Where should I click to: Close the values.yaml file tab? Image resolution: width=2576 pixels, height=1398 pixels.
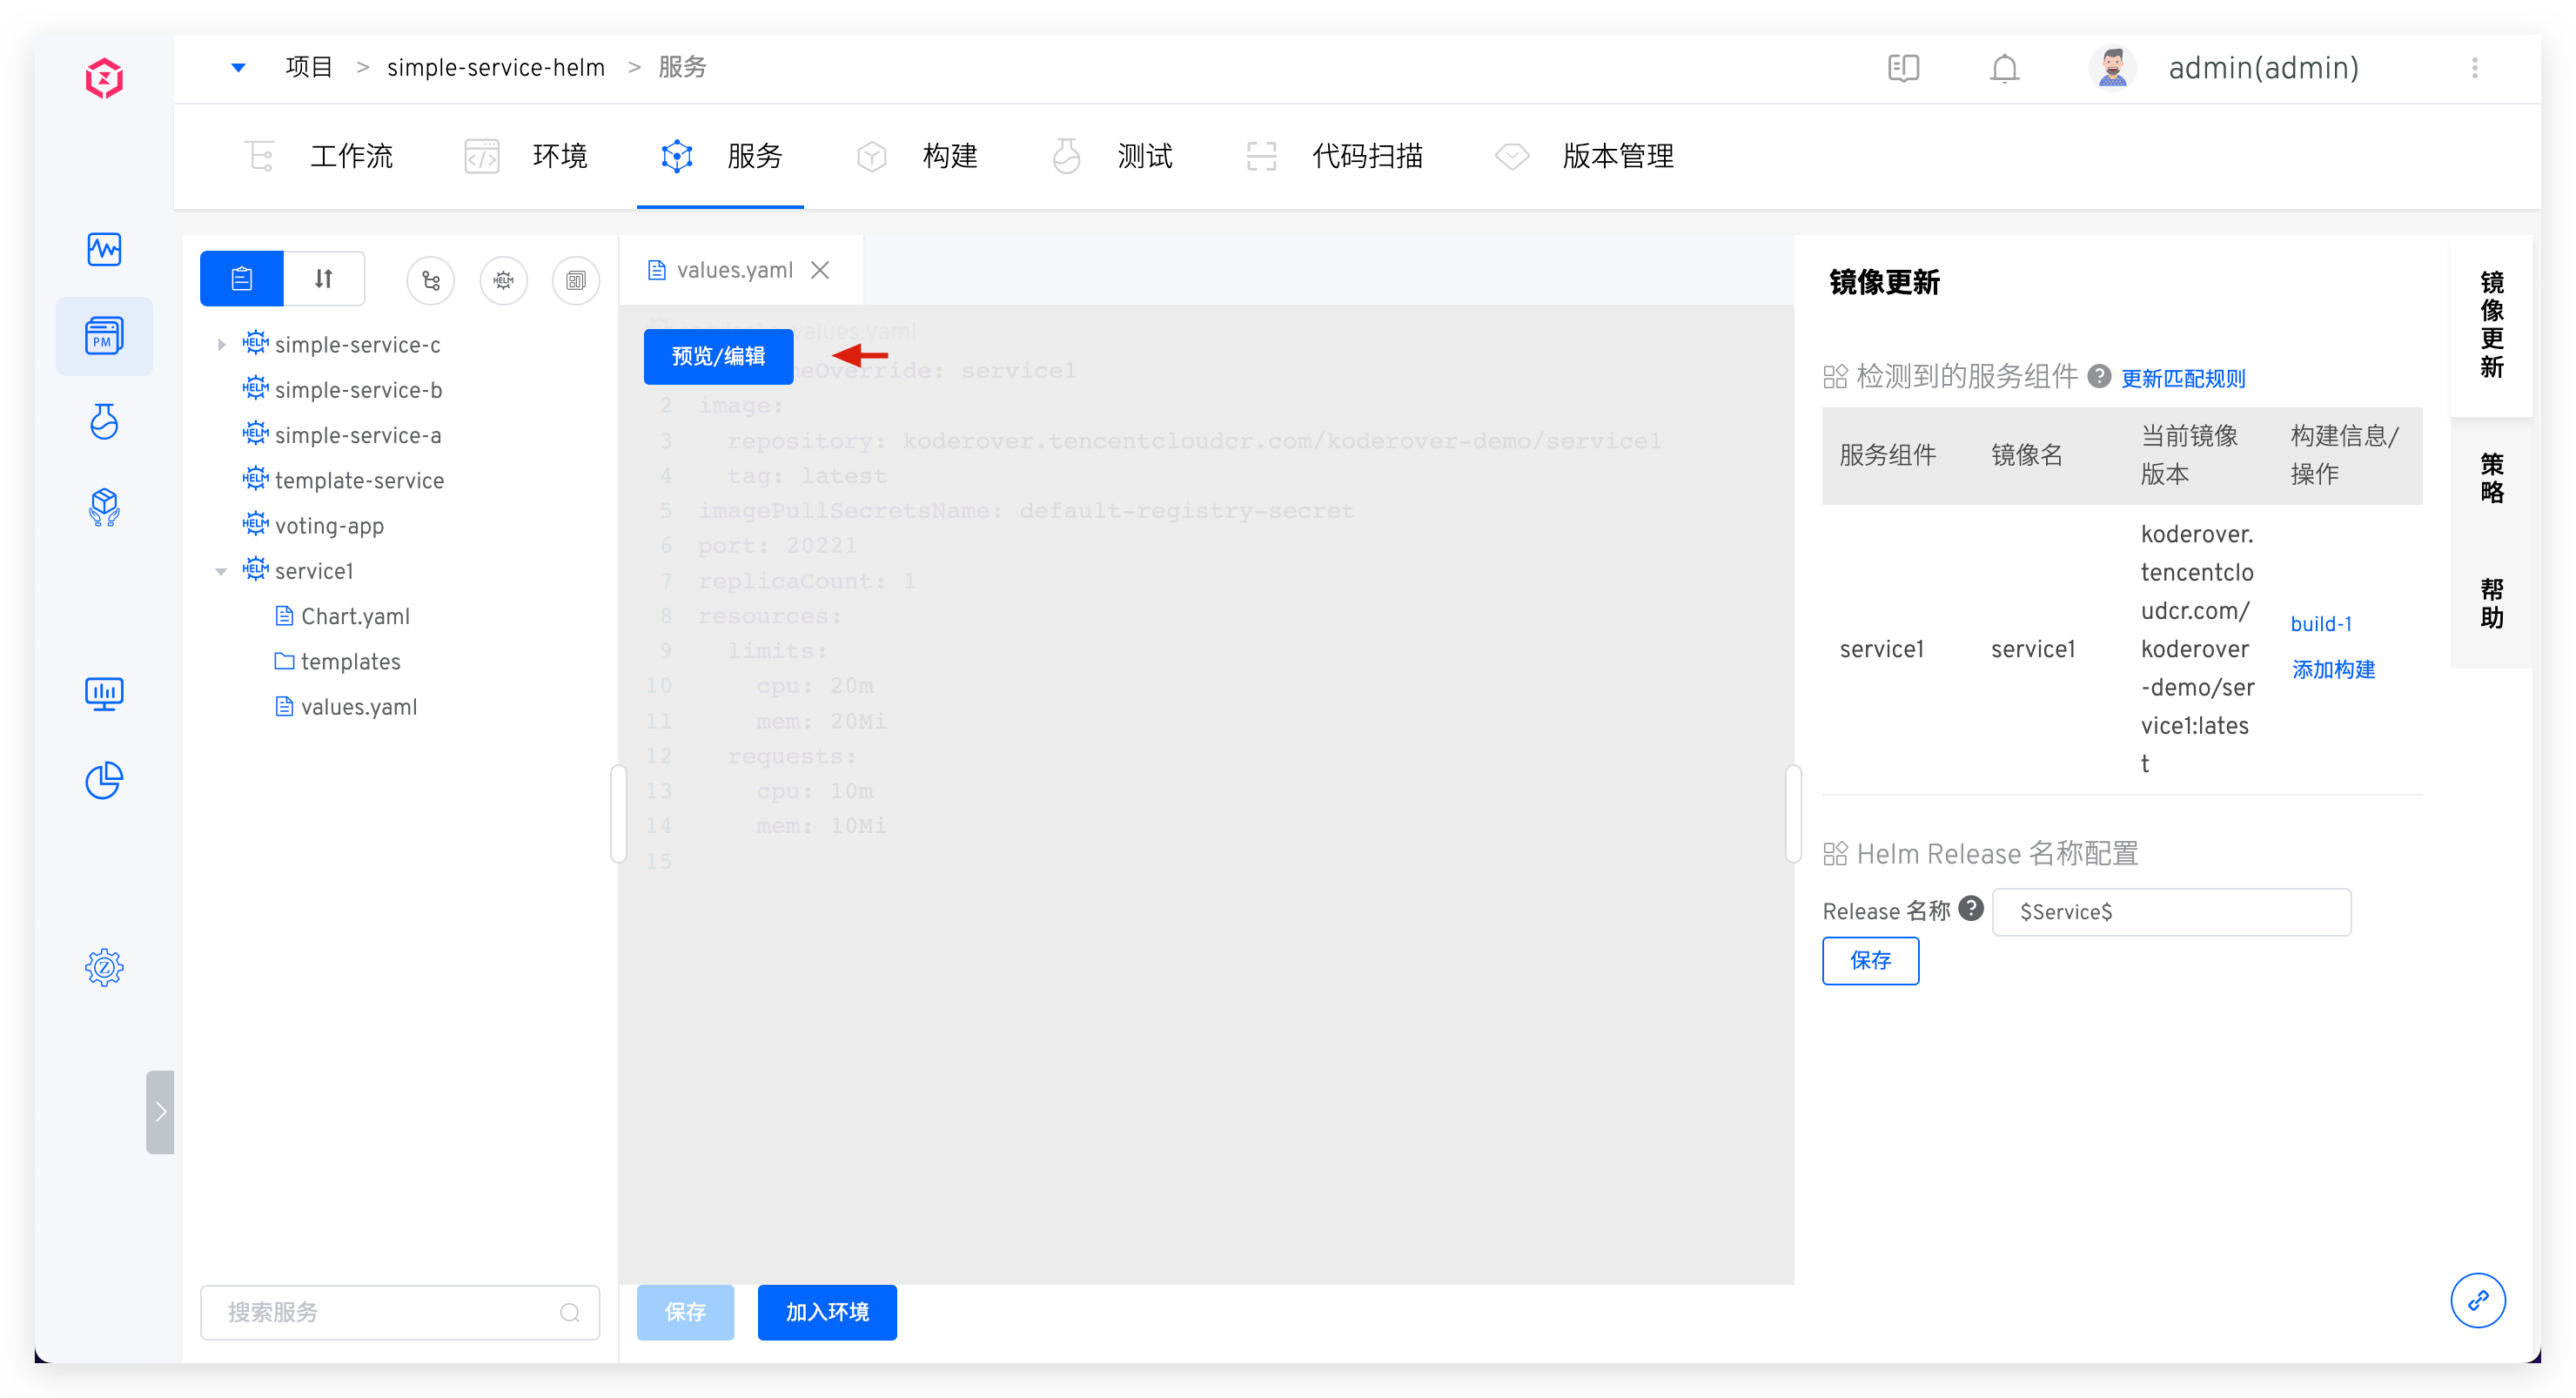(820, 270)
